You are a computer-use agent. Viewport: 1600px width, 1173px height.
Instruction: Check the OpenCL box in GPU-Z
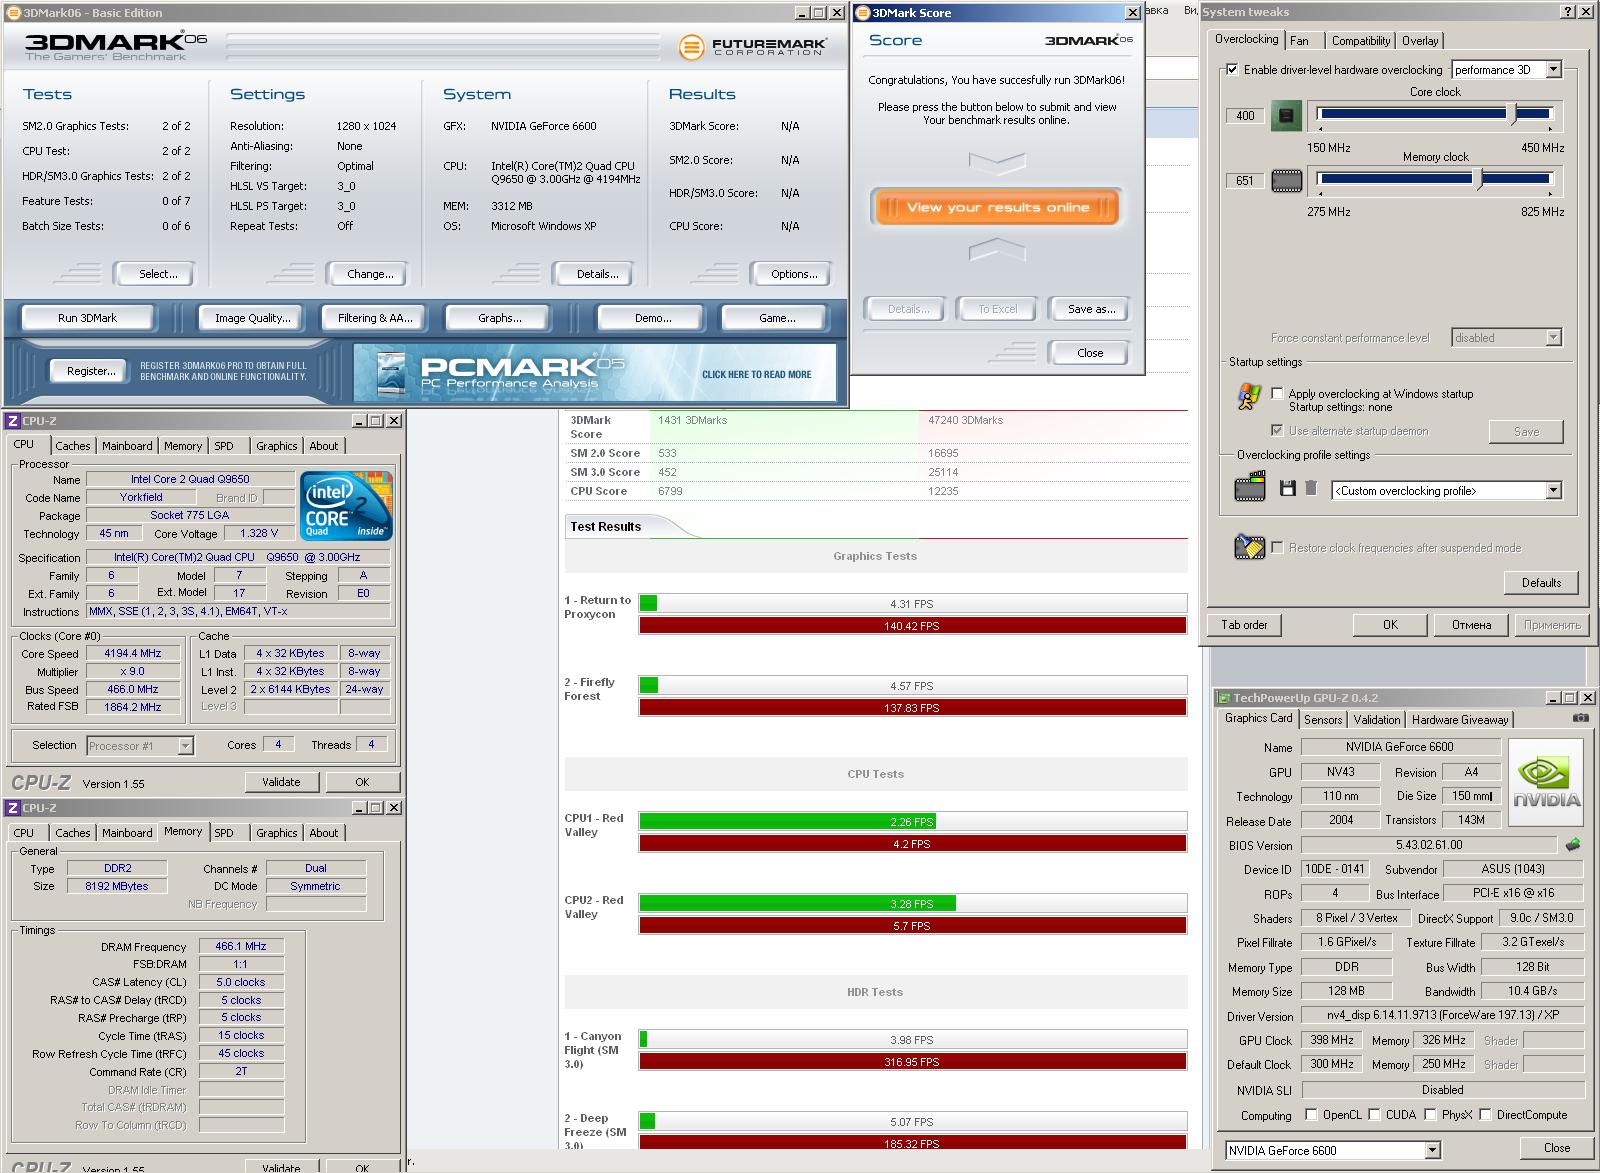[1312, 1115]
